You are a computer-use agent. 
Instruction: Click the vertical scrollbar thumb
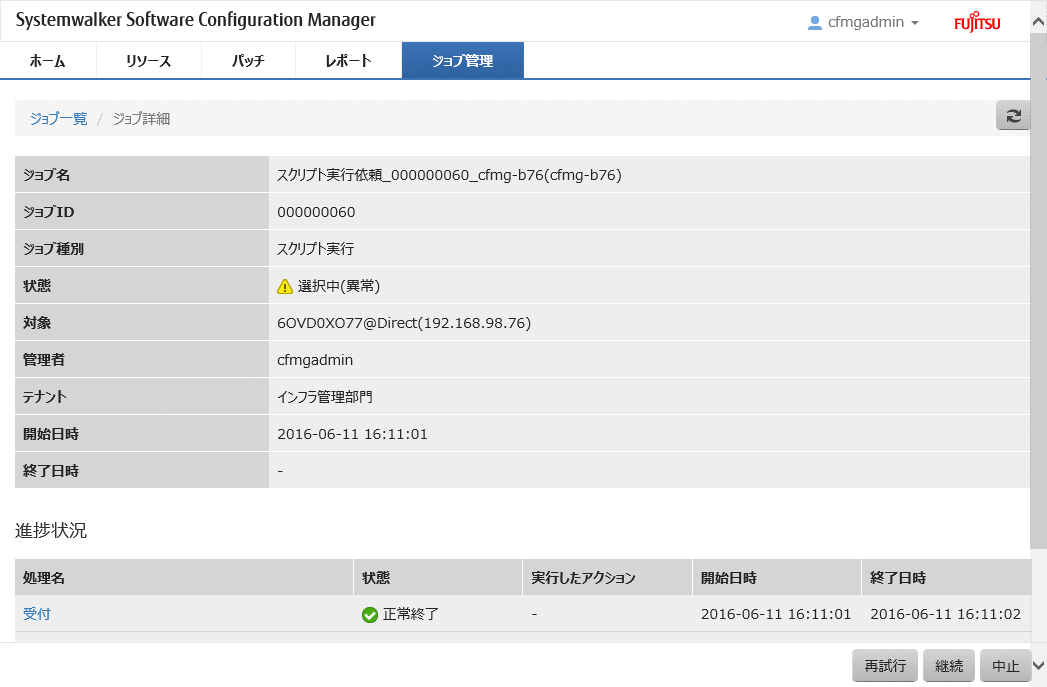(x=1038, y=290)
